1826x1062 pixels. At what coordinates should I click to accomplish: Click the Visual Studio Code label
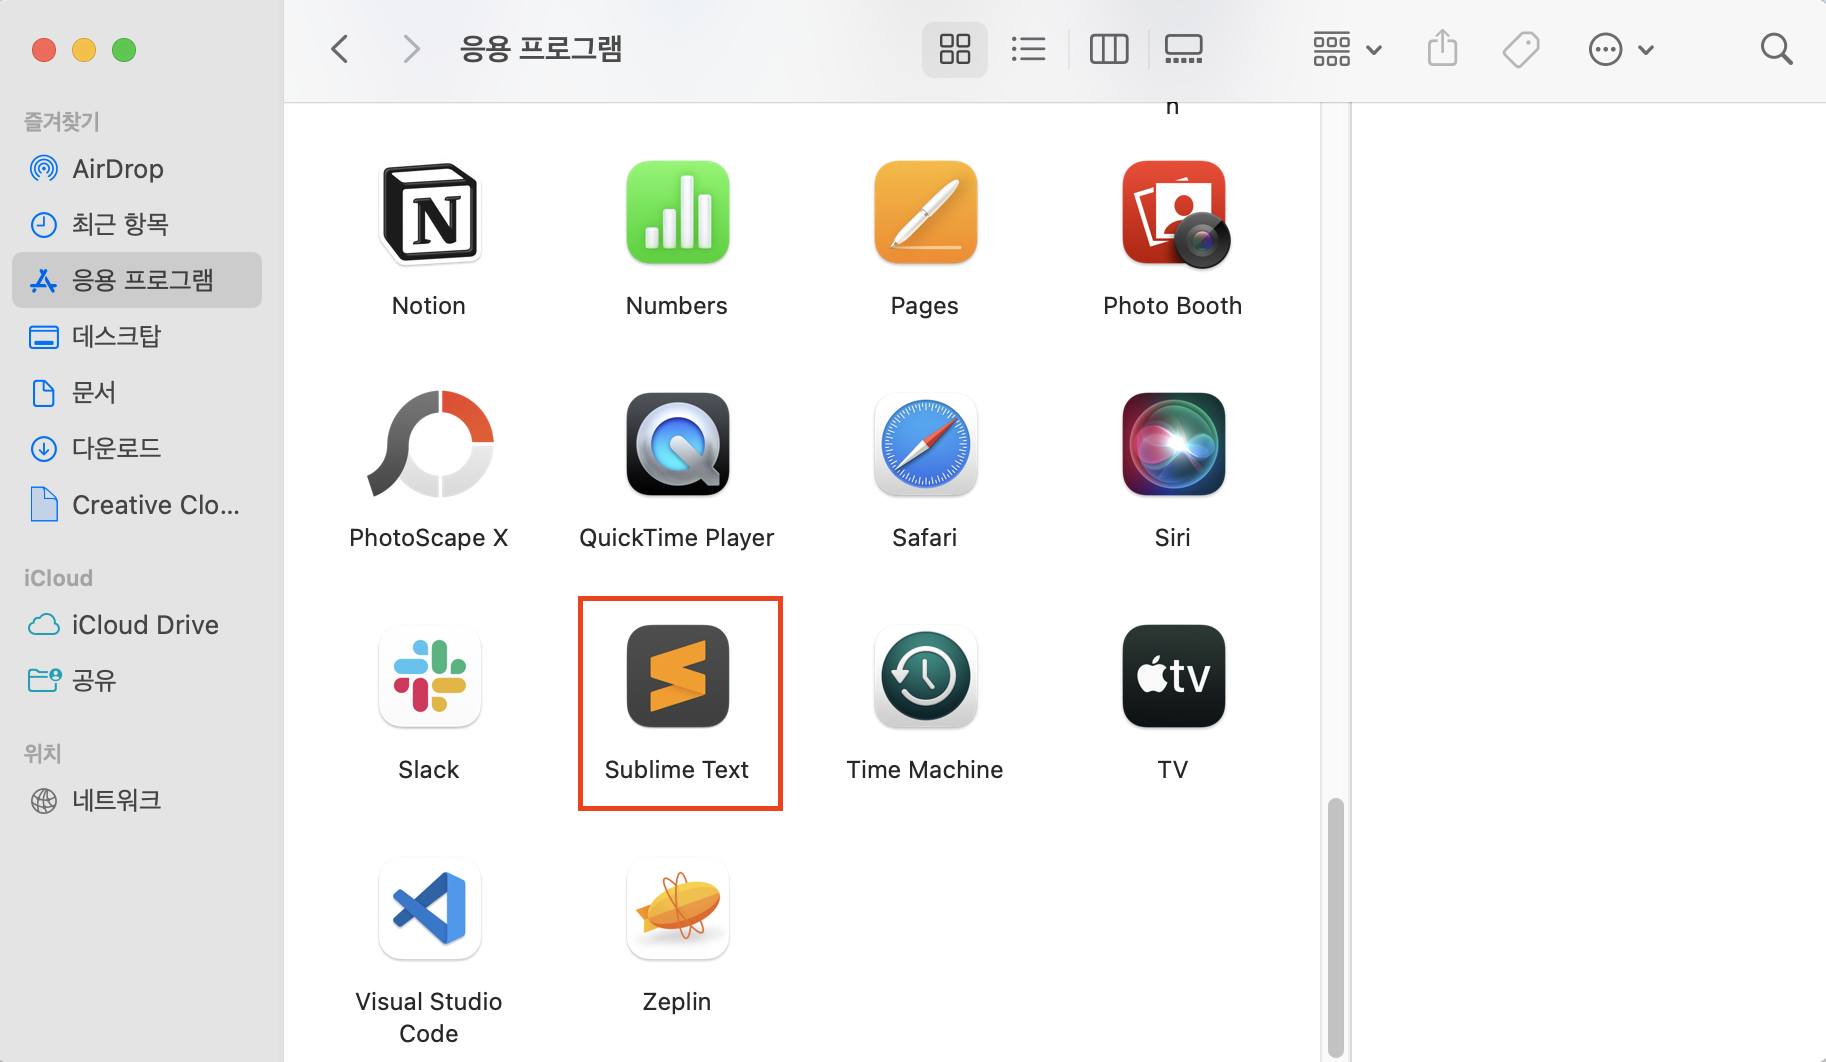pyautogui.click(x=429, y=1018)
